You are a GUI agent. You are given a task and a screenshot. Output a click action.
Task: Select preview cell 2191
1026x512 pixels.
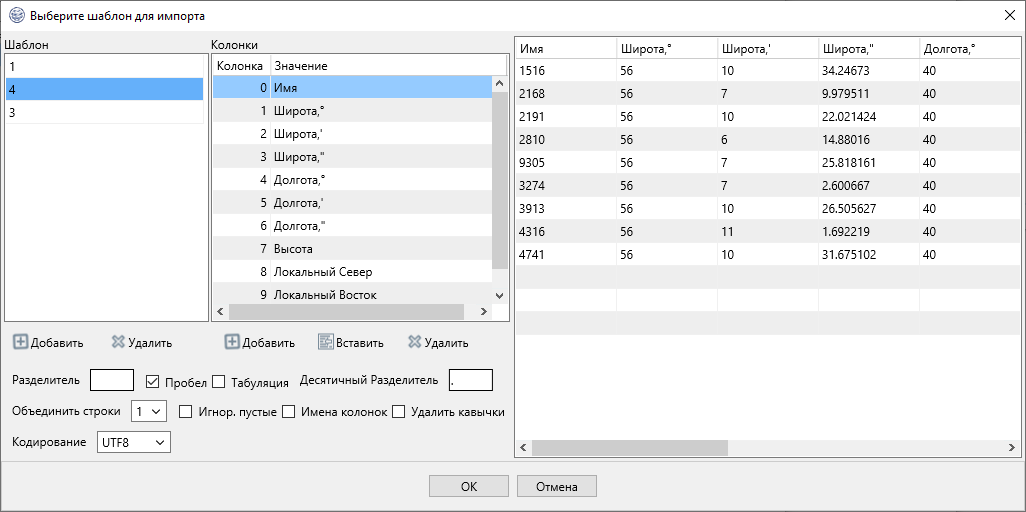click(565, 117)
